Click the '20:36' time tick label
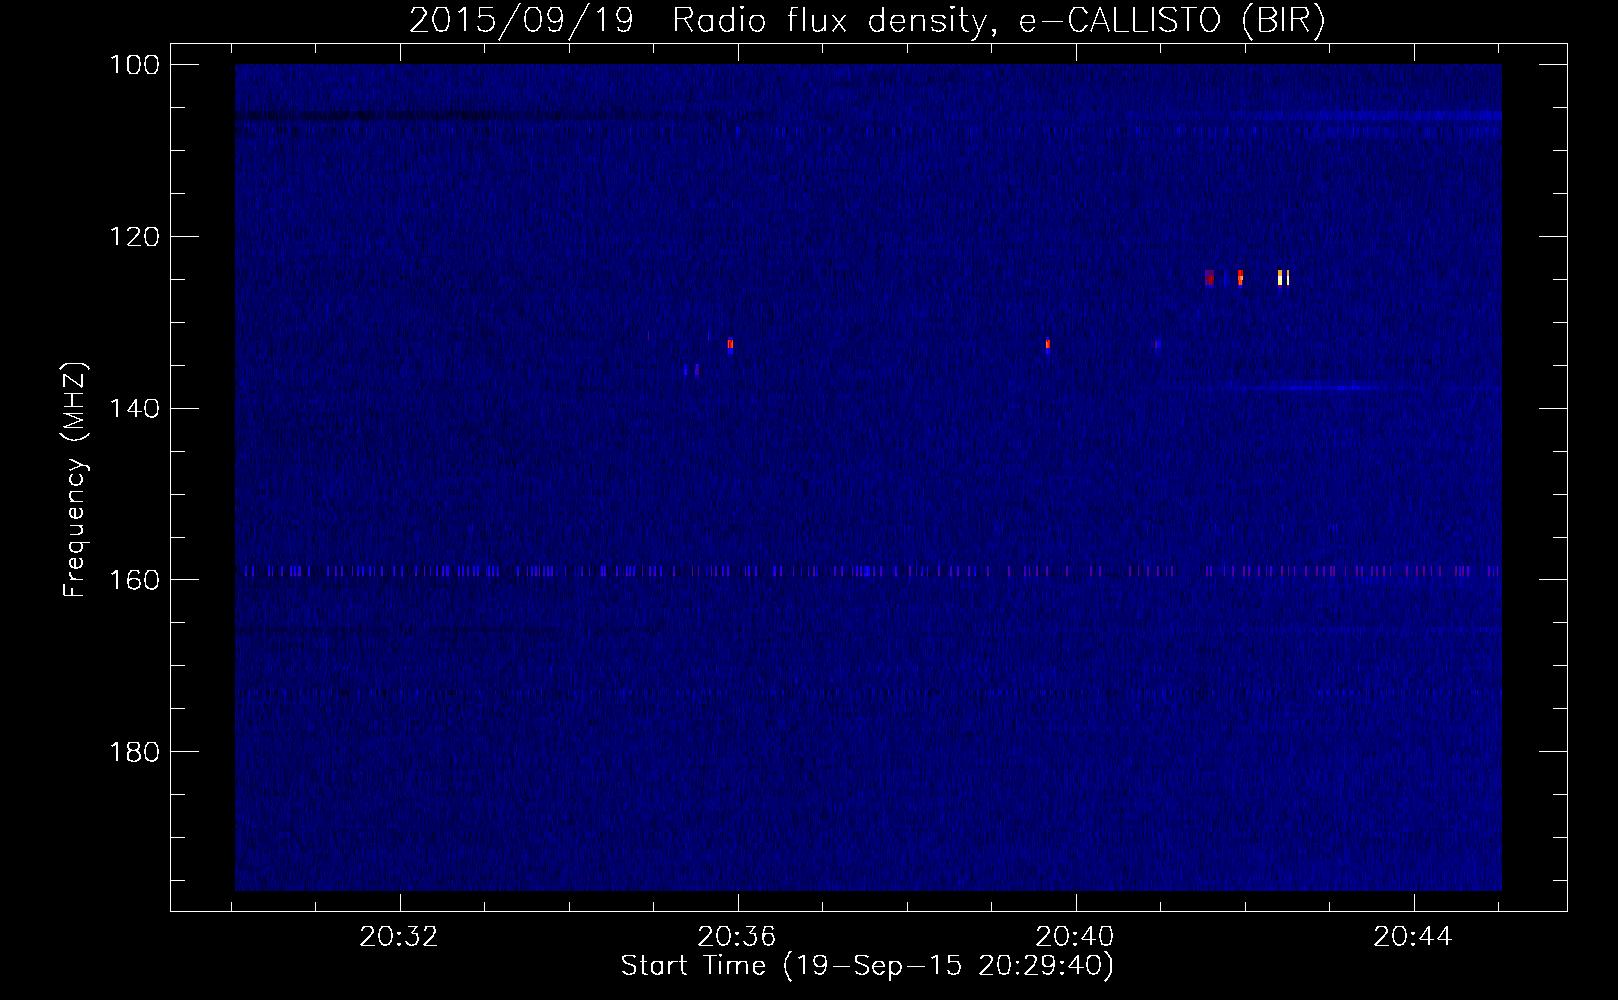 [x=738, y=937]
